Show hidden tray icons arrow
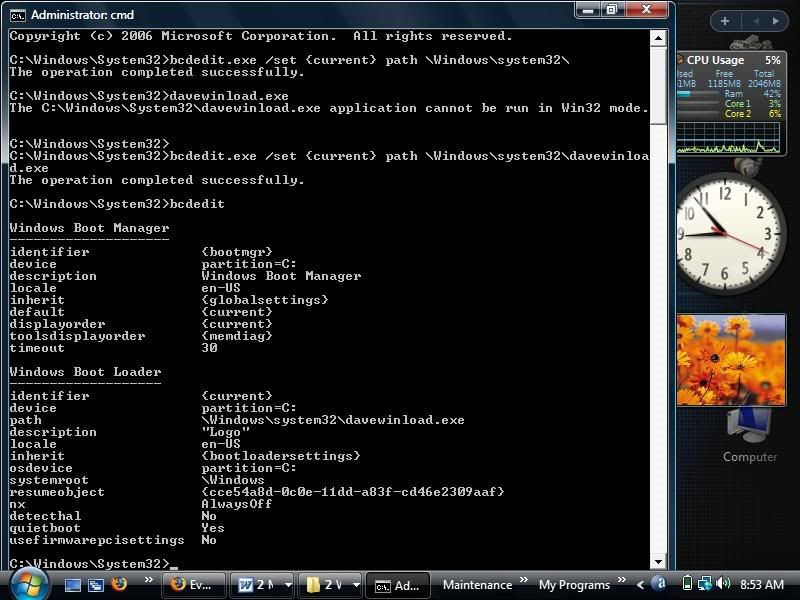Viewport: 800px width, 600px height. click(x=640, y=585)
